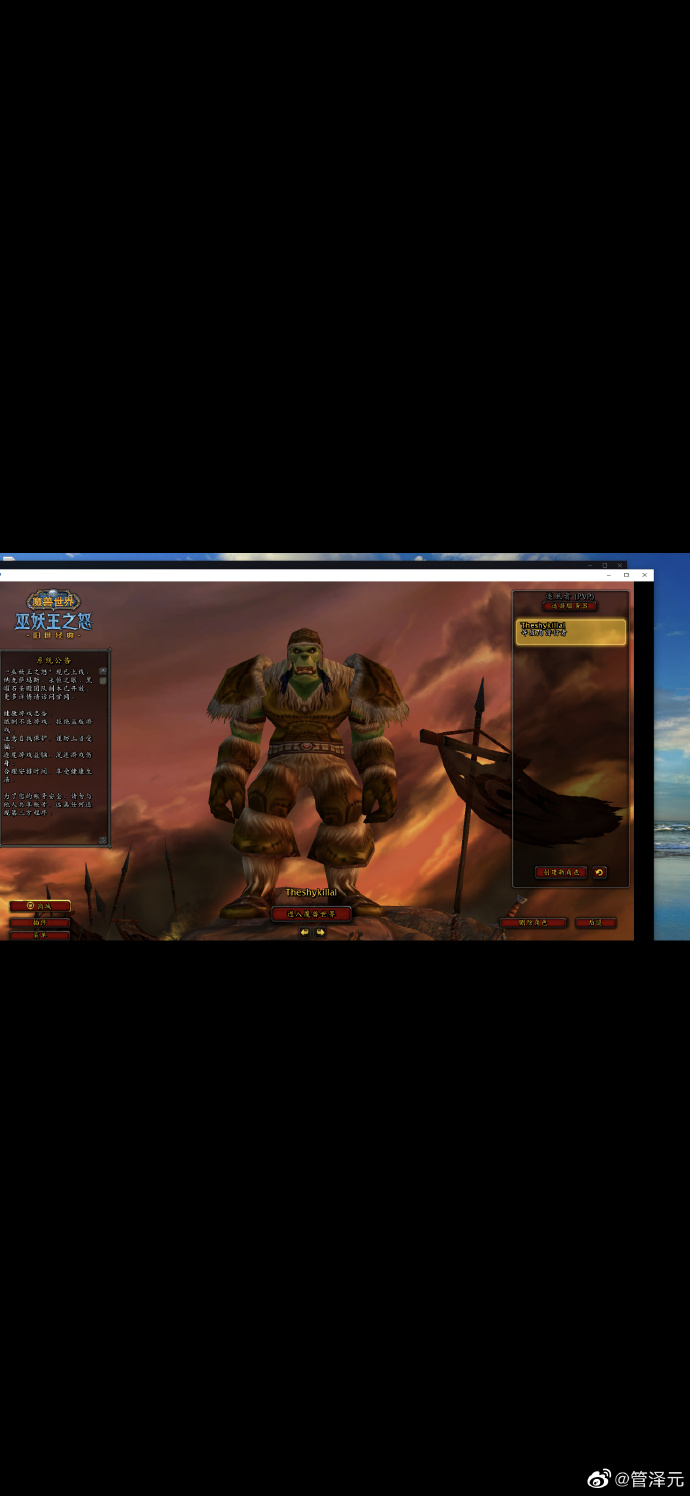Click the delete character button
This screenshot has height=1496, width=690.
(533, 922)
